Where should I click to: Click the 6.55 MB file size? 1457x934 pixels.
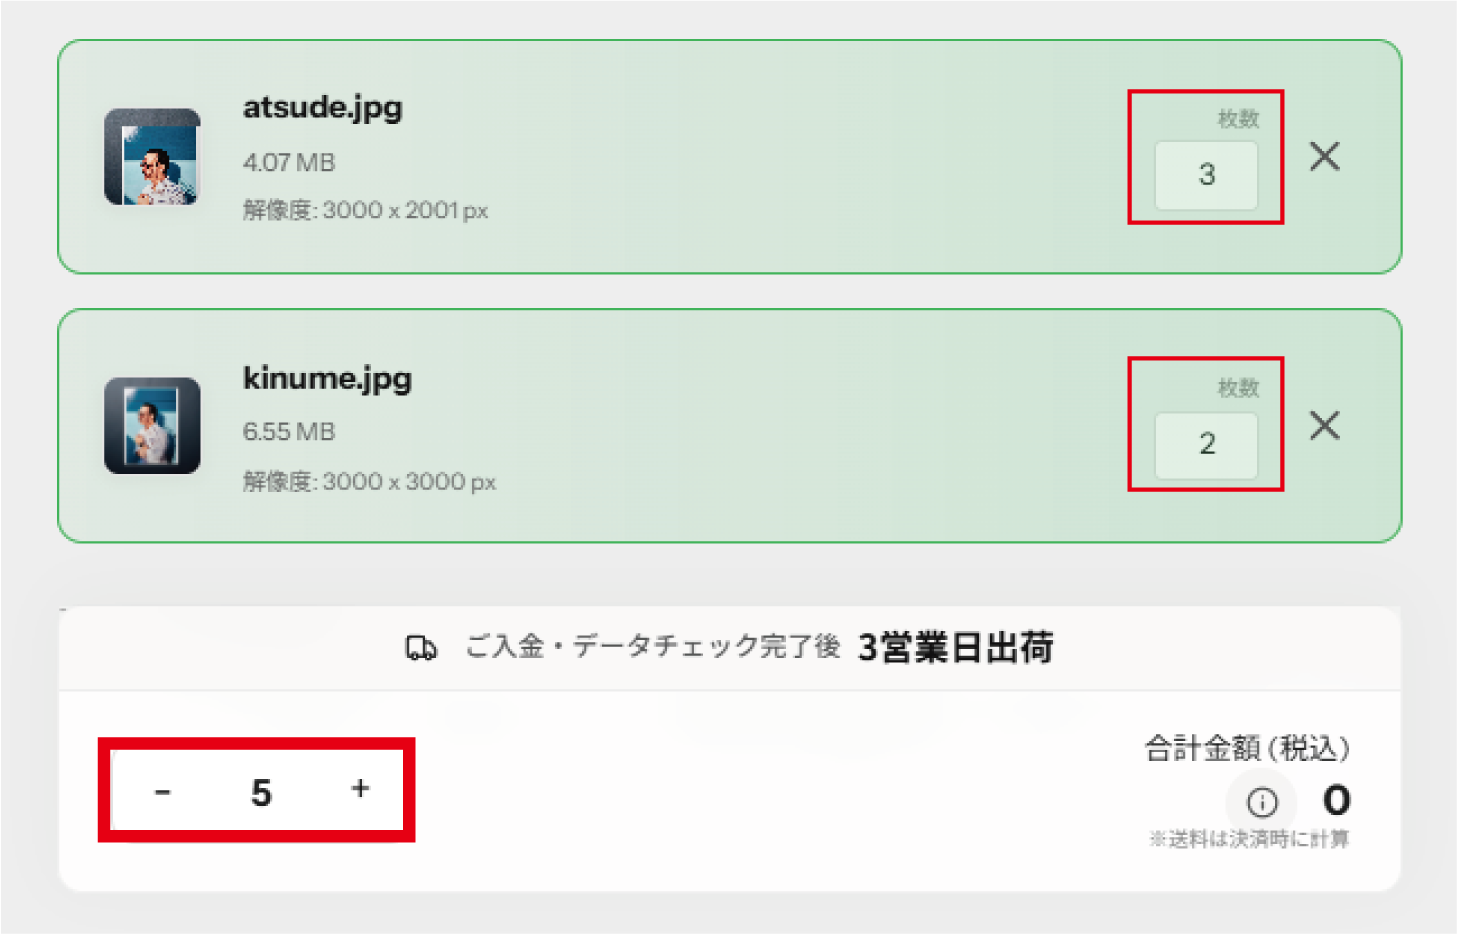[x=289, y=432]
